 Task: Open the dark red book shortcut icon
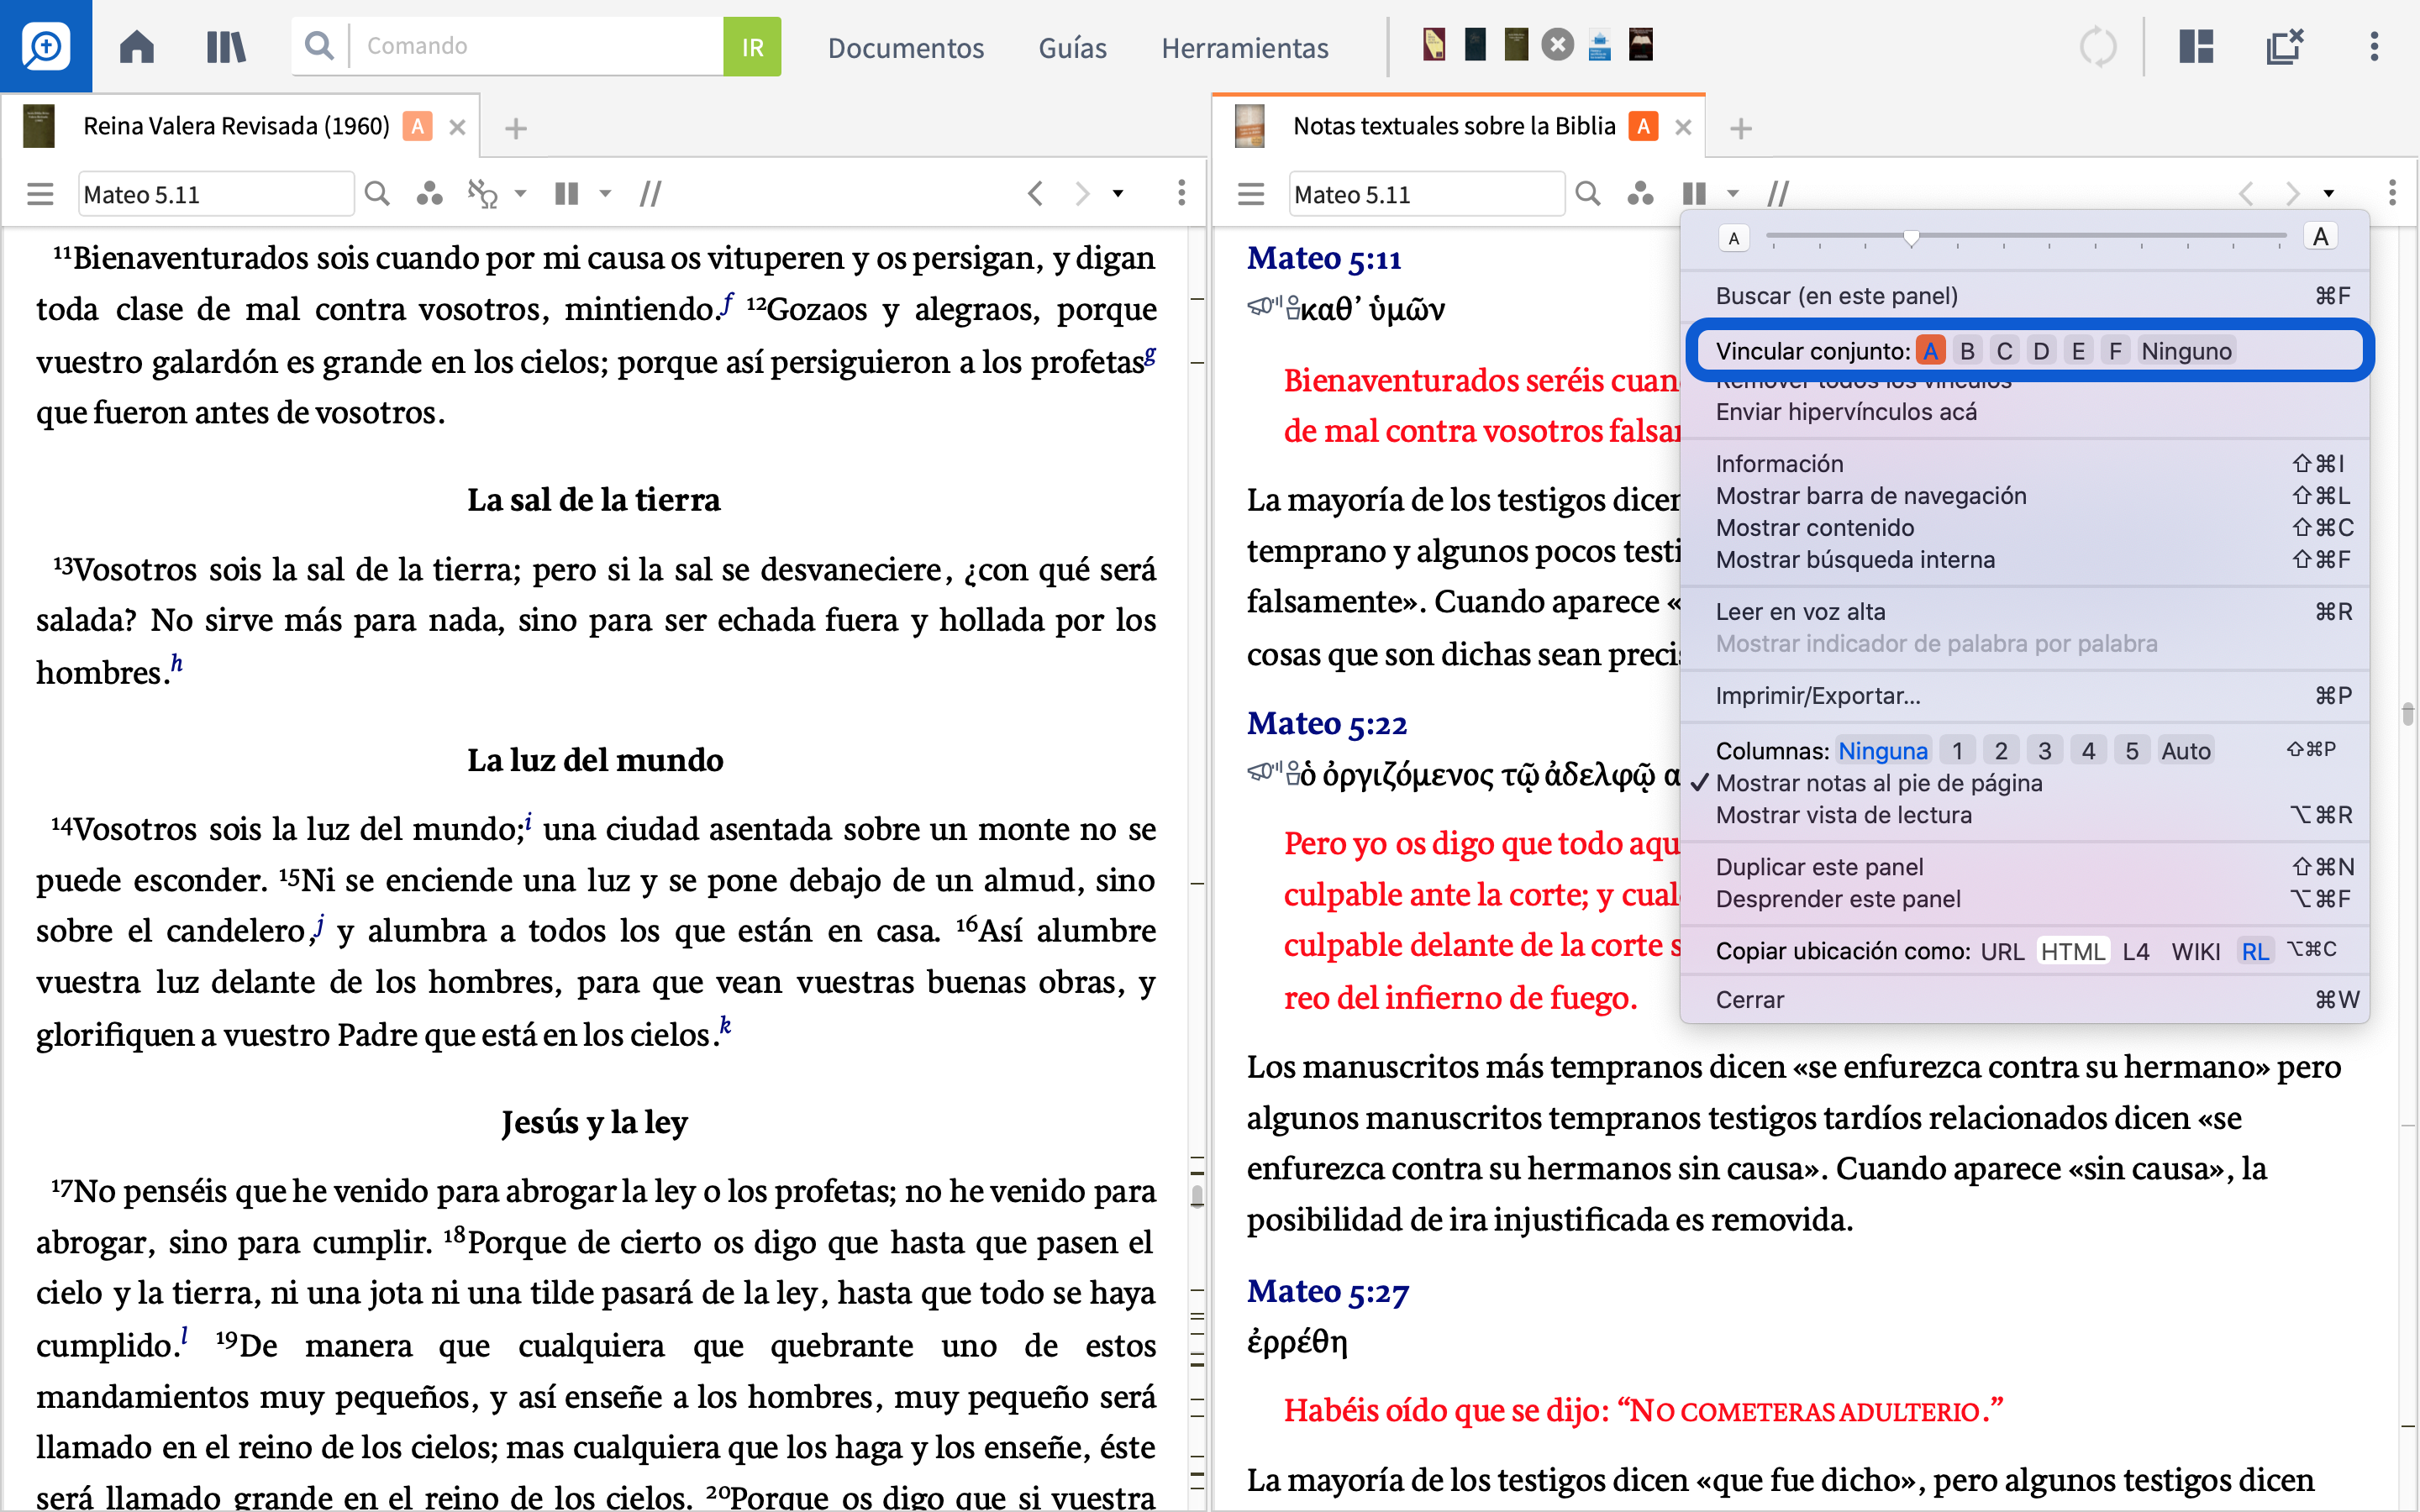pyautogui.click(x=1640, y=45)
